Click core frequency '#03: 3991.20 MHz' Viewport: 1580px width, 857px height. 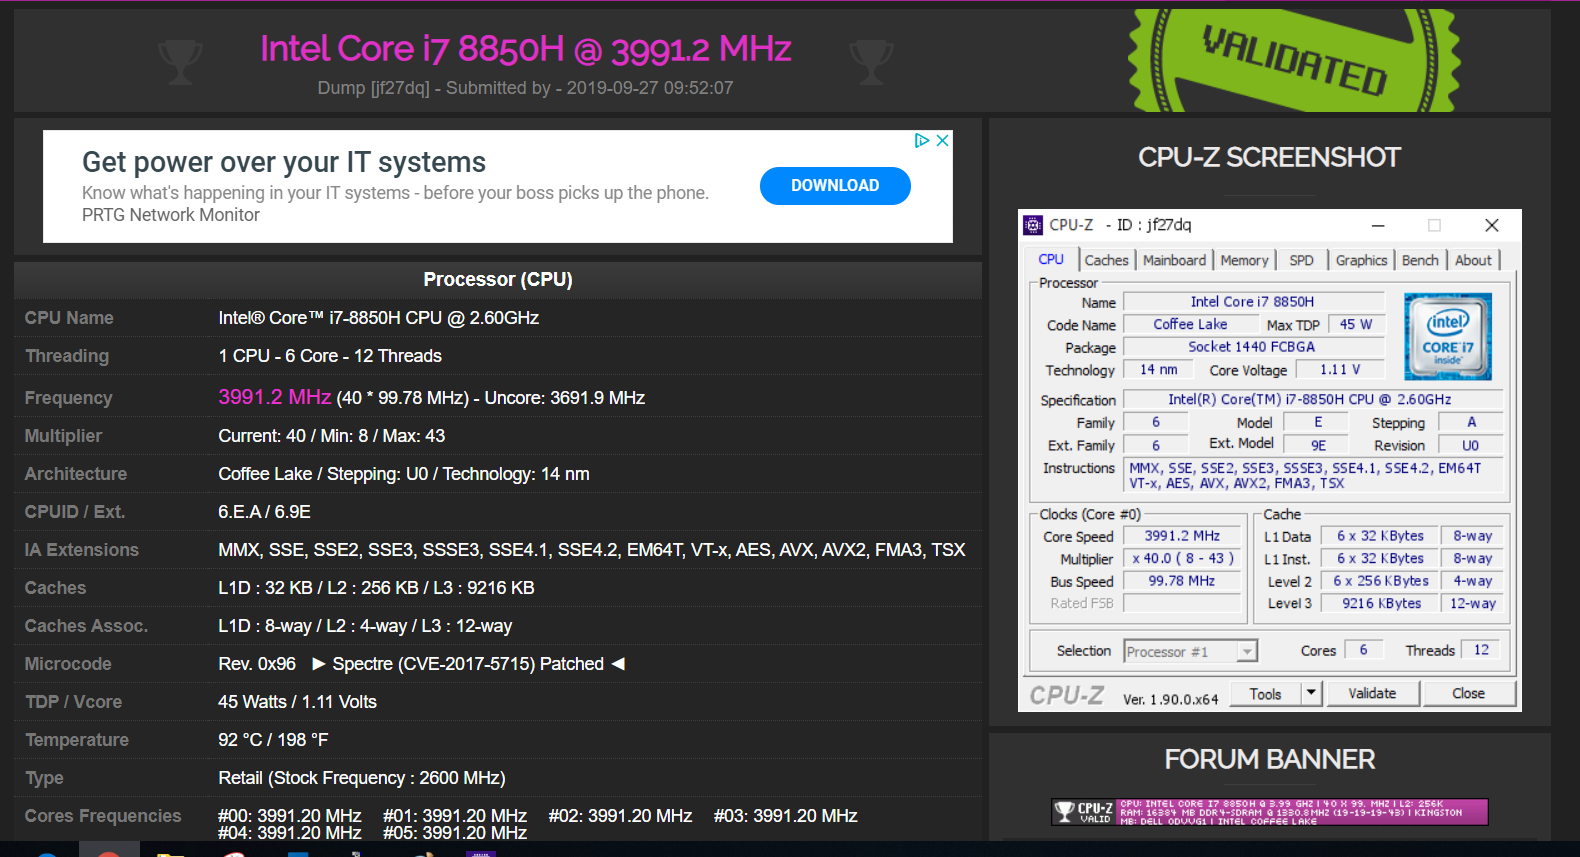(x=786, y=816)
